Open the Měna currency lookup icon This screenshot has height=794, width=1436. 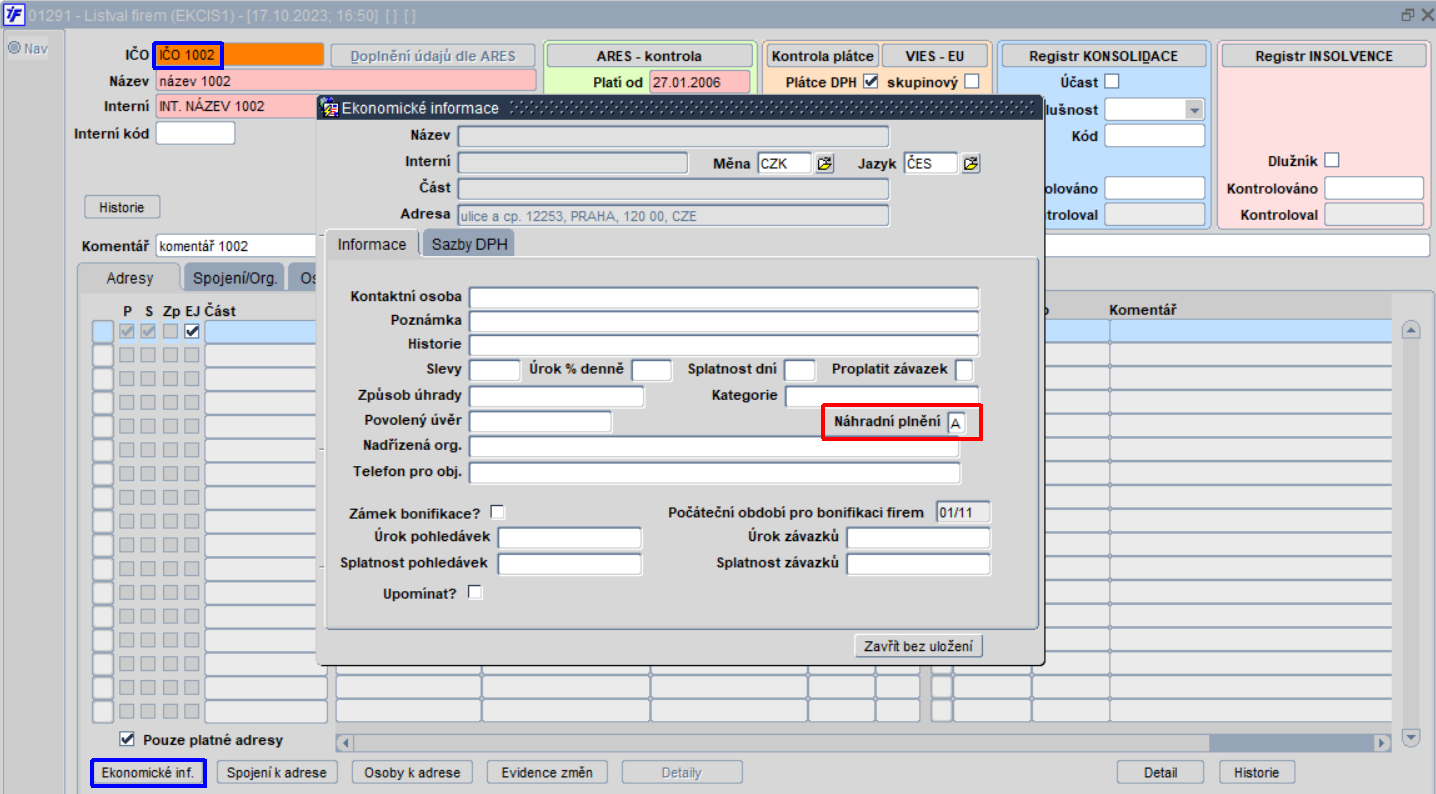824,163
